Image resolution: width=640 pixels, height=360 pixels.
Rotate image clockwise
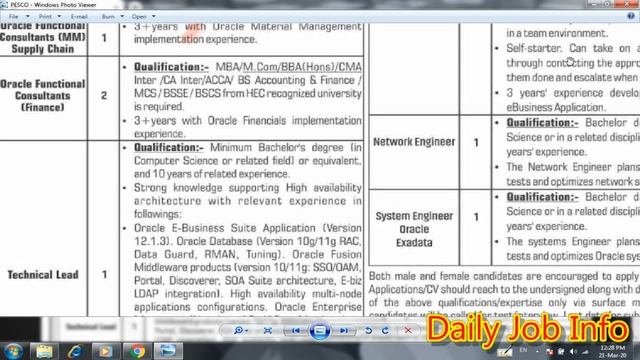tap(385, 330)
